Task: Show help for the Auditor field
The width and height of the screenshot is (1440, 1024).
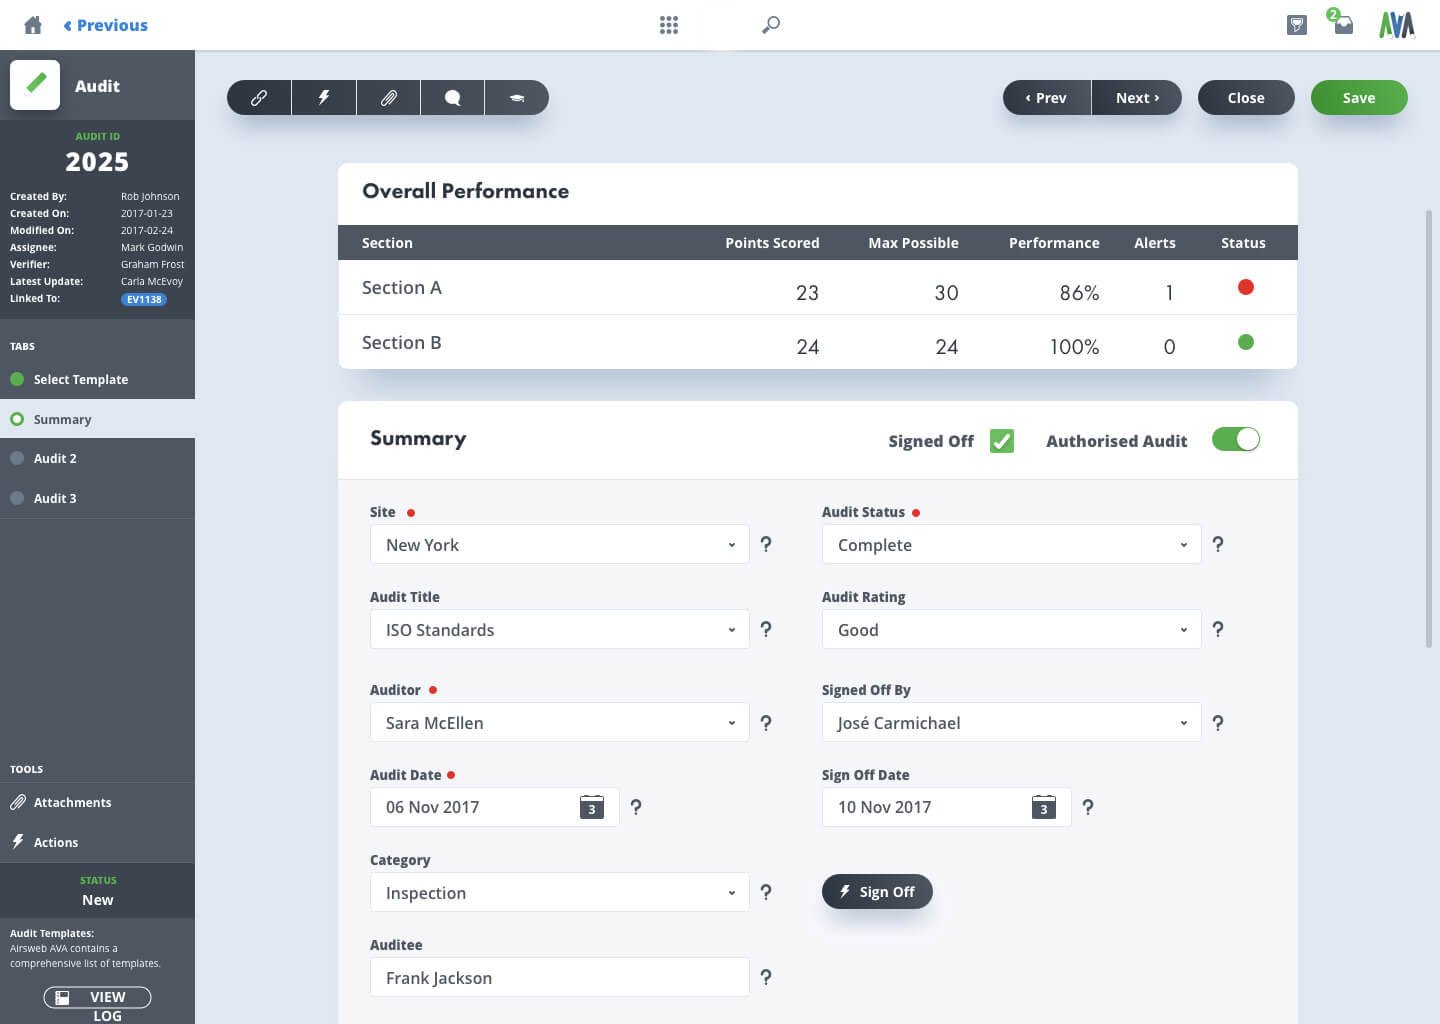Action: 766,723
